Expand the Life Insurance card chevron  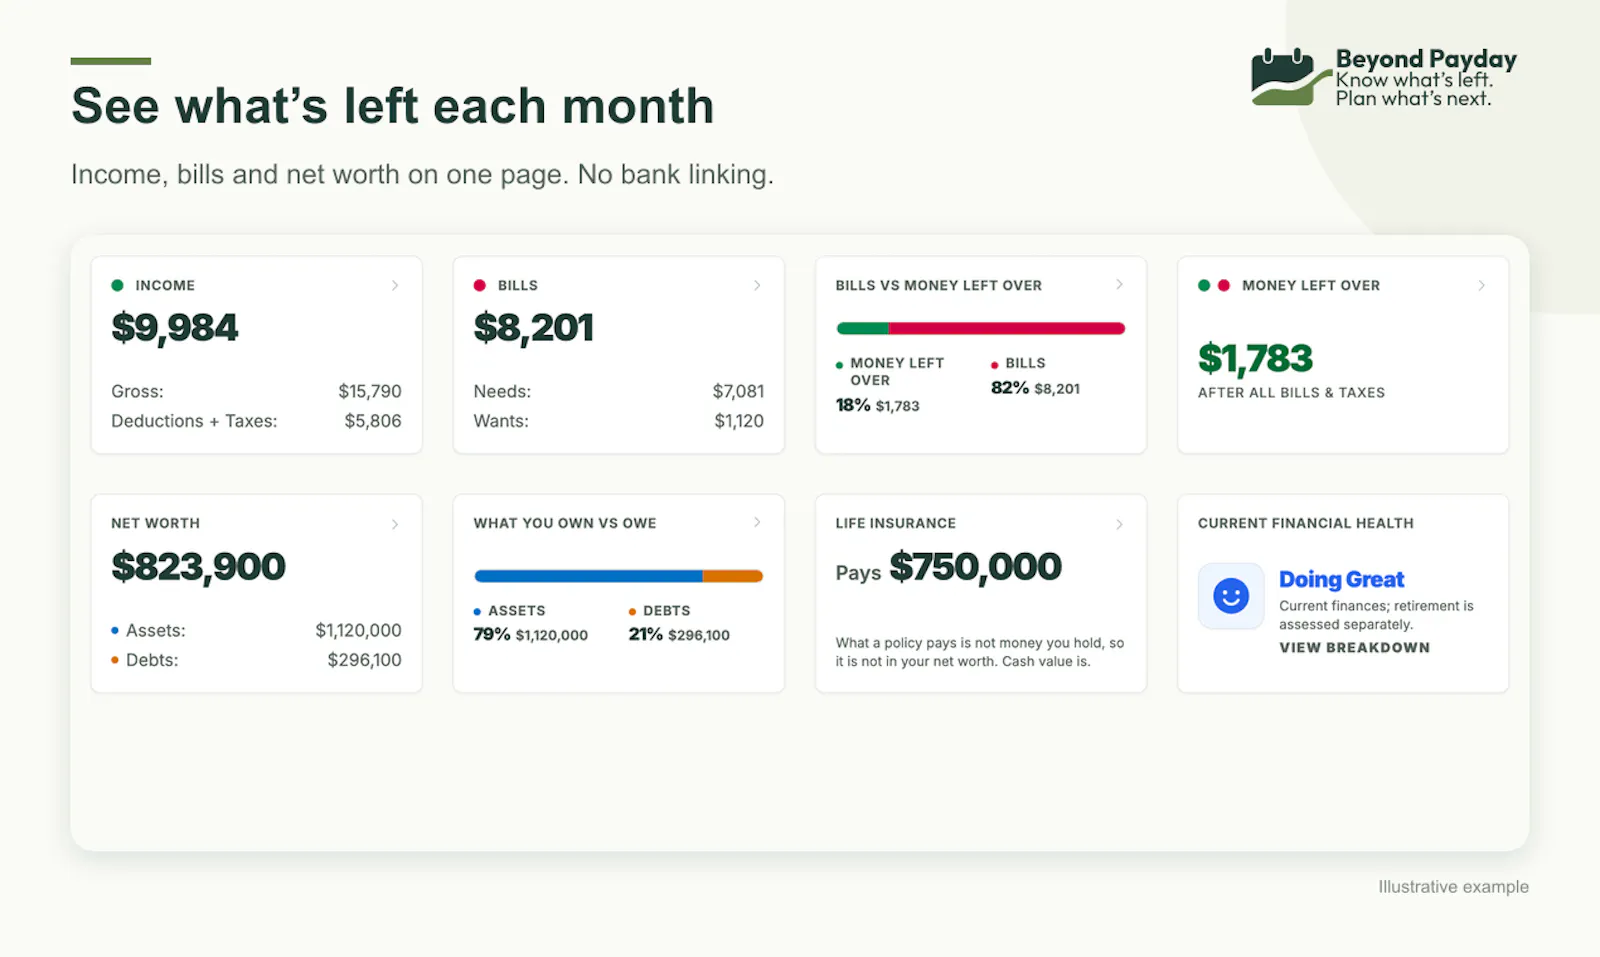click(x=1119, y=524)
